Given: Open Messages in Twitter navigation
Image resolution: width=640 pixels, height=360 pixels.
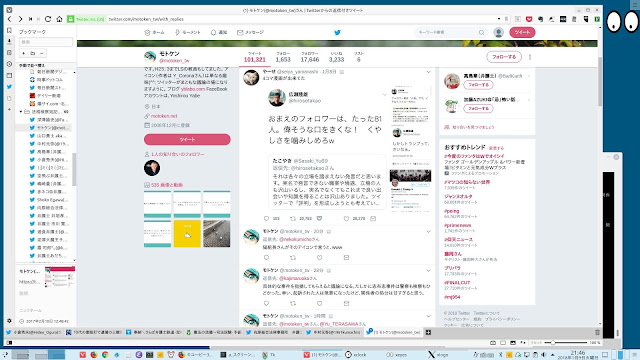Looking at the screenshot, I should [251, 32].
